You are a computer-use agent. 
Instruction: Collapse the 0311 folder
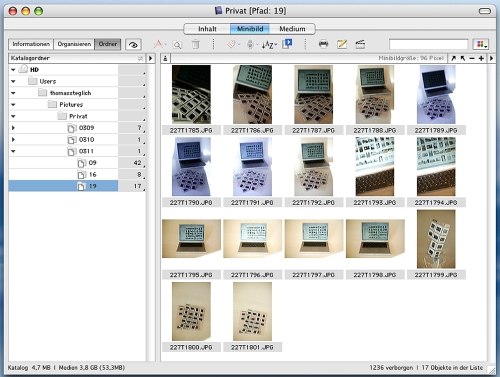point(13,151)
